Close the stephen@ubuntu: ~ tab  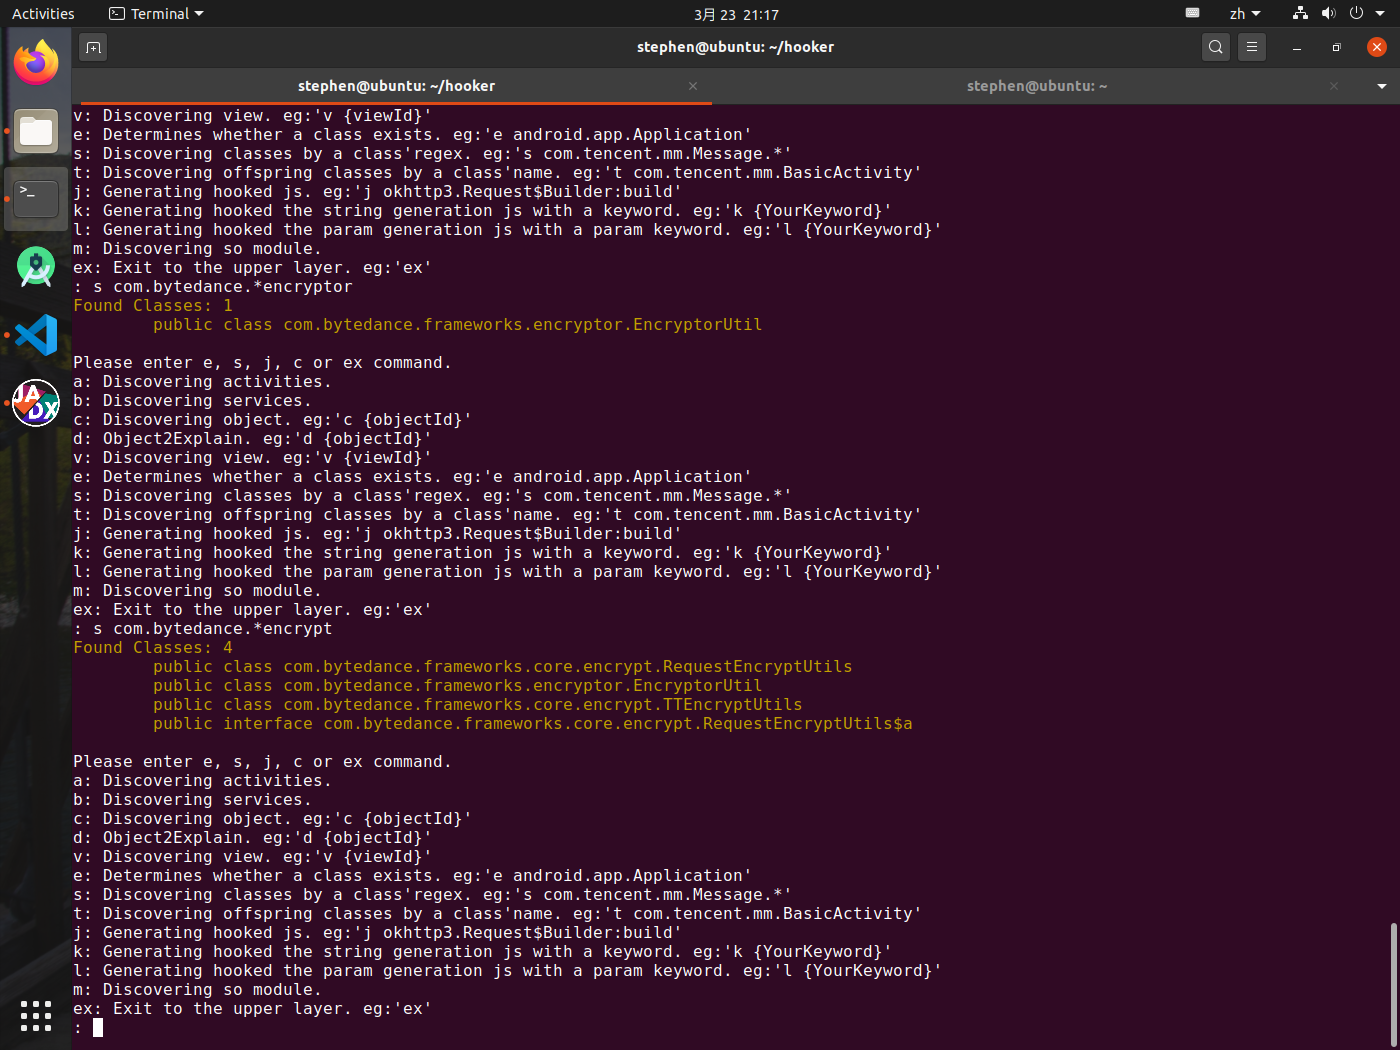pos(1334,86)
